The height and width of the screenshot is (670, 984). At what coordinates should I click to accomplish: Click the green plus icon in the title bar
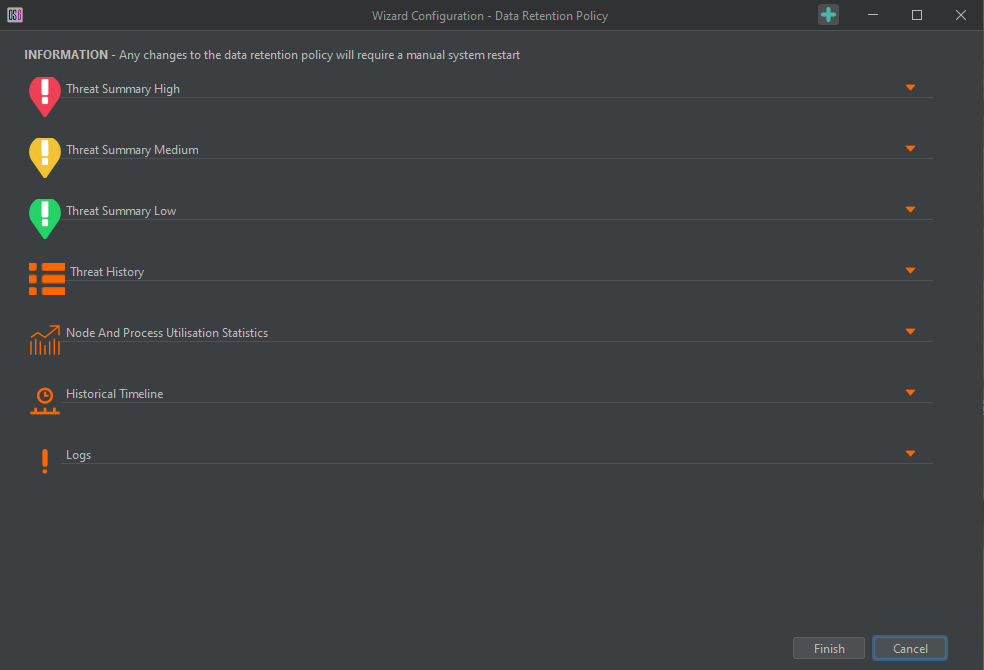point(828,15)
